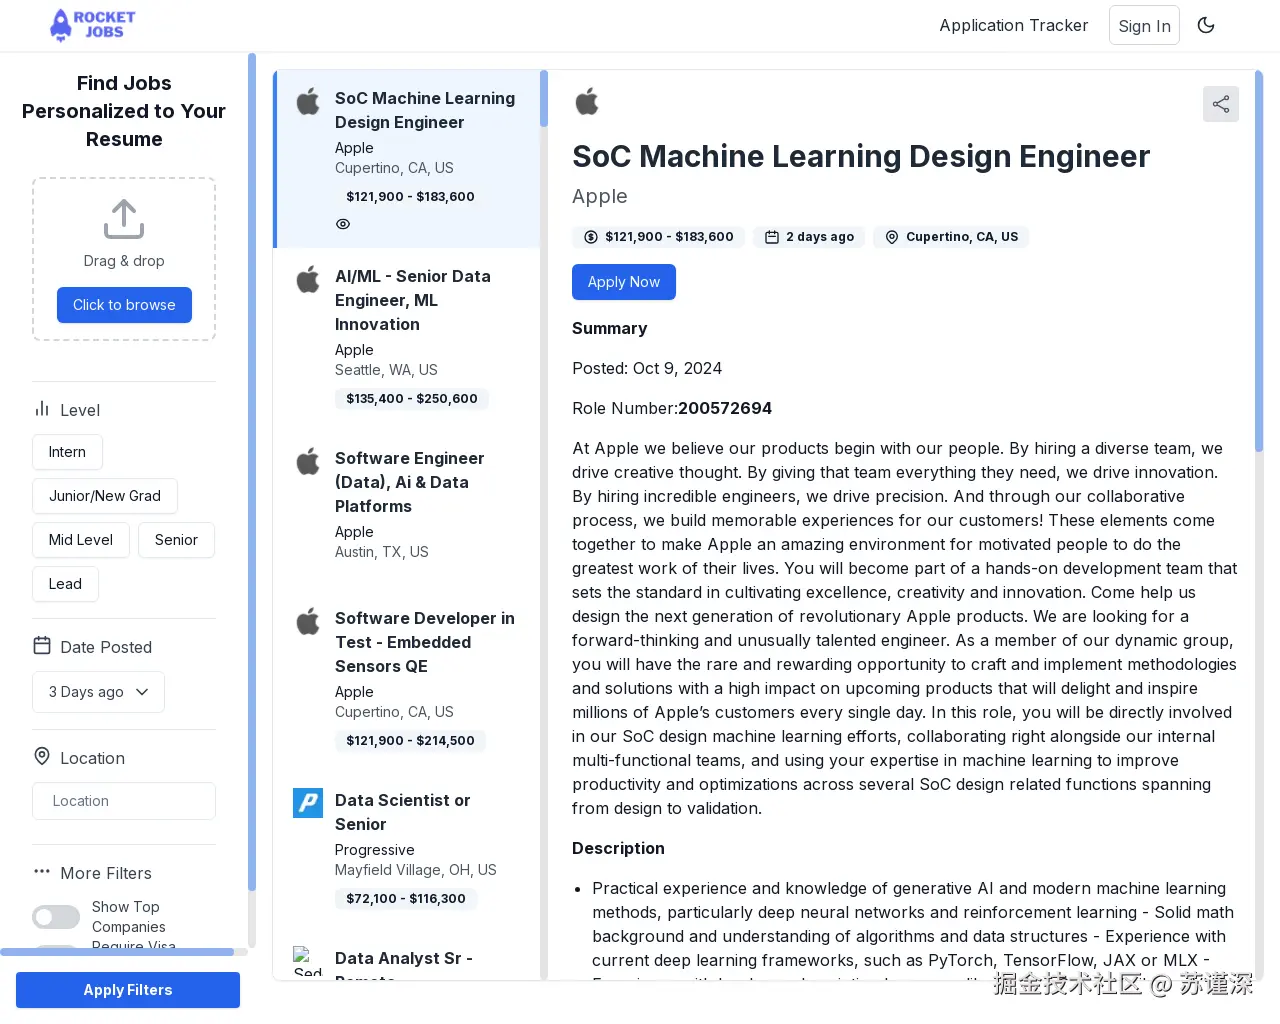Click the share icon for this job
The width and height of the screenshot is (1280, 1024).
pyautogui.click(x=1220, y=104)
